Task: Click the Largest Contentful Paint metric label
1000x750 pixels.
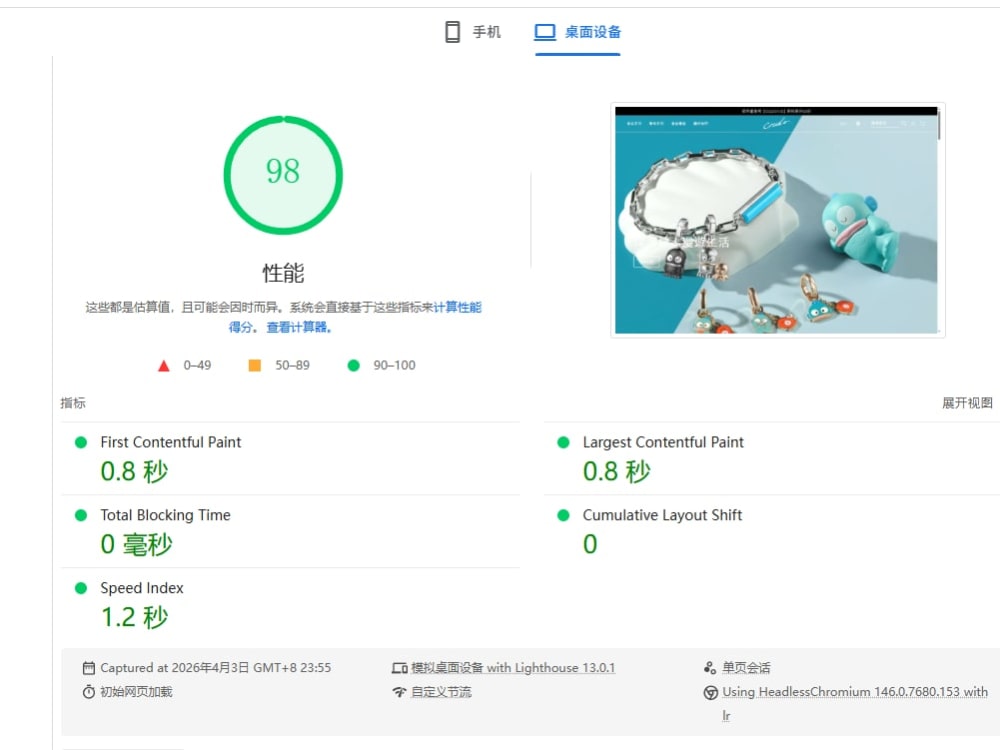Action: point(663,442)
